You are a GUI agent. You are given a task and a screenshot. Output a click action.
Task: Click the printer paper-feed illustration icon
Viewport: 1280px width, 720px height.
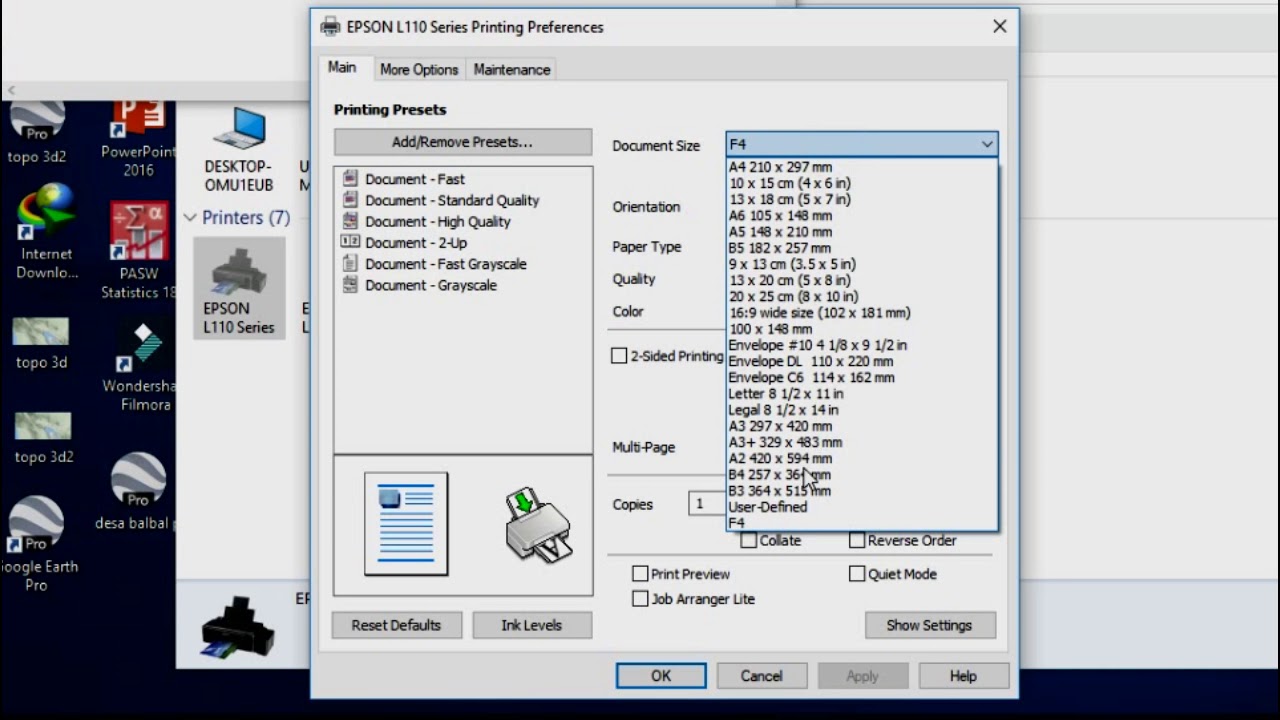(538, 525)
